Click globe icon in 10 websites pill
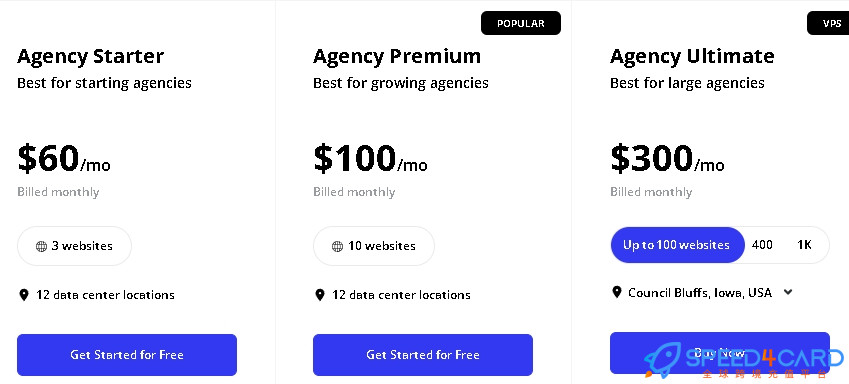This screenshot has width=849, height=384. [337, 246]
